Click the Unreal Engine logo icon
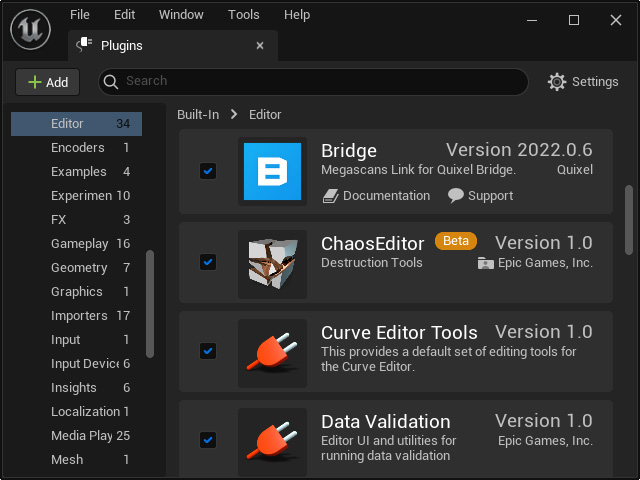This screenshot has width=640, height=480. tap(31, 30)
